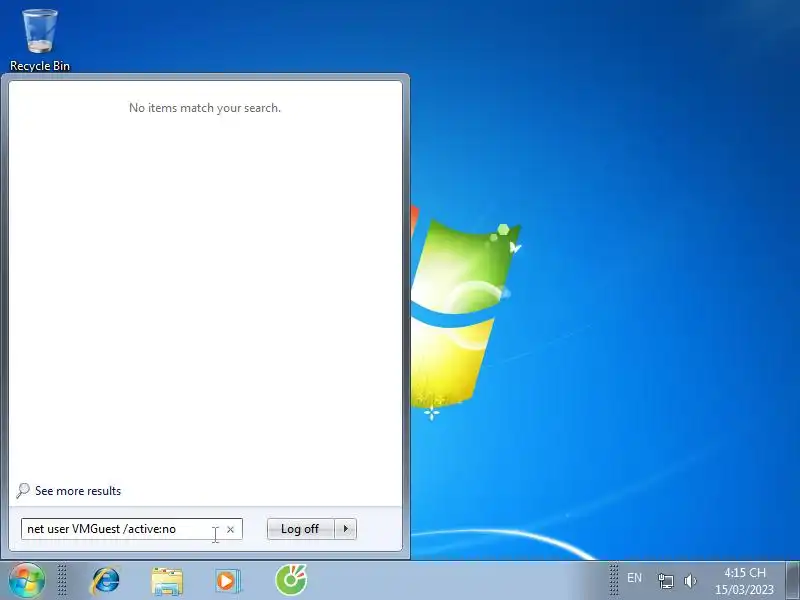Click the EN language indicator
800x600 pixels.
pos(634,578)
